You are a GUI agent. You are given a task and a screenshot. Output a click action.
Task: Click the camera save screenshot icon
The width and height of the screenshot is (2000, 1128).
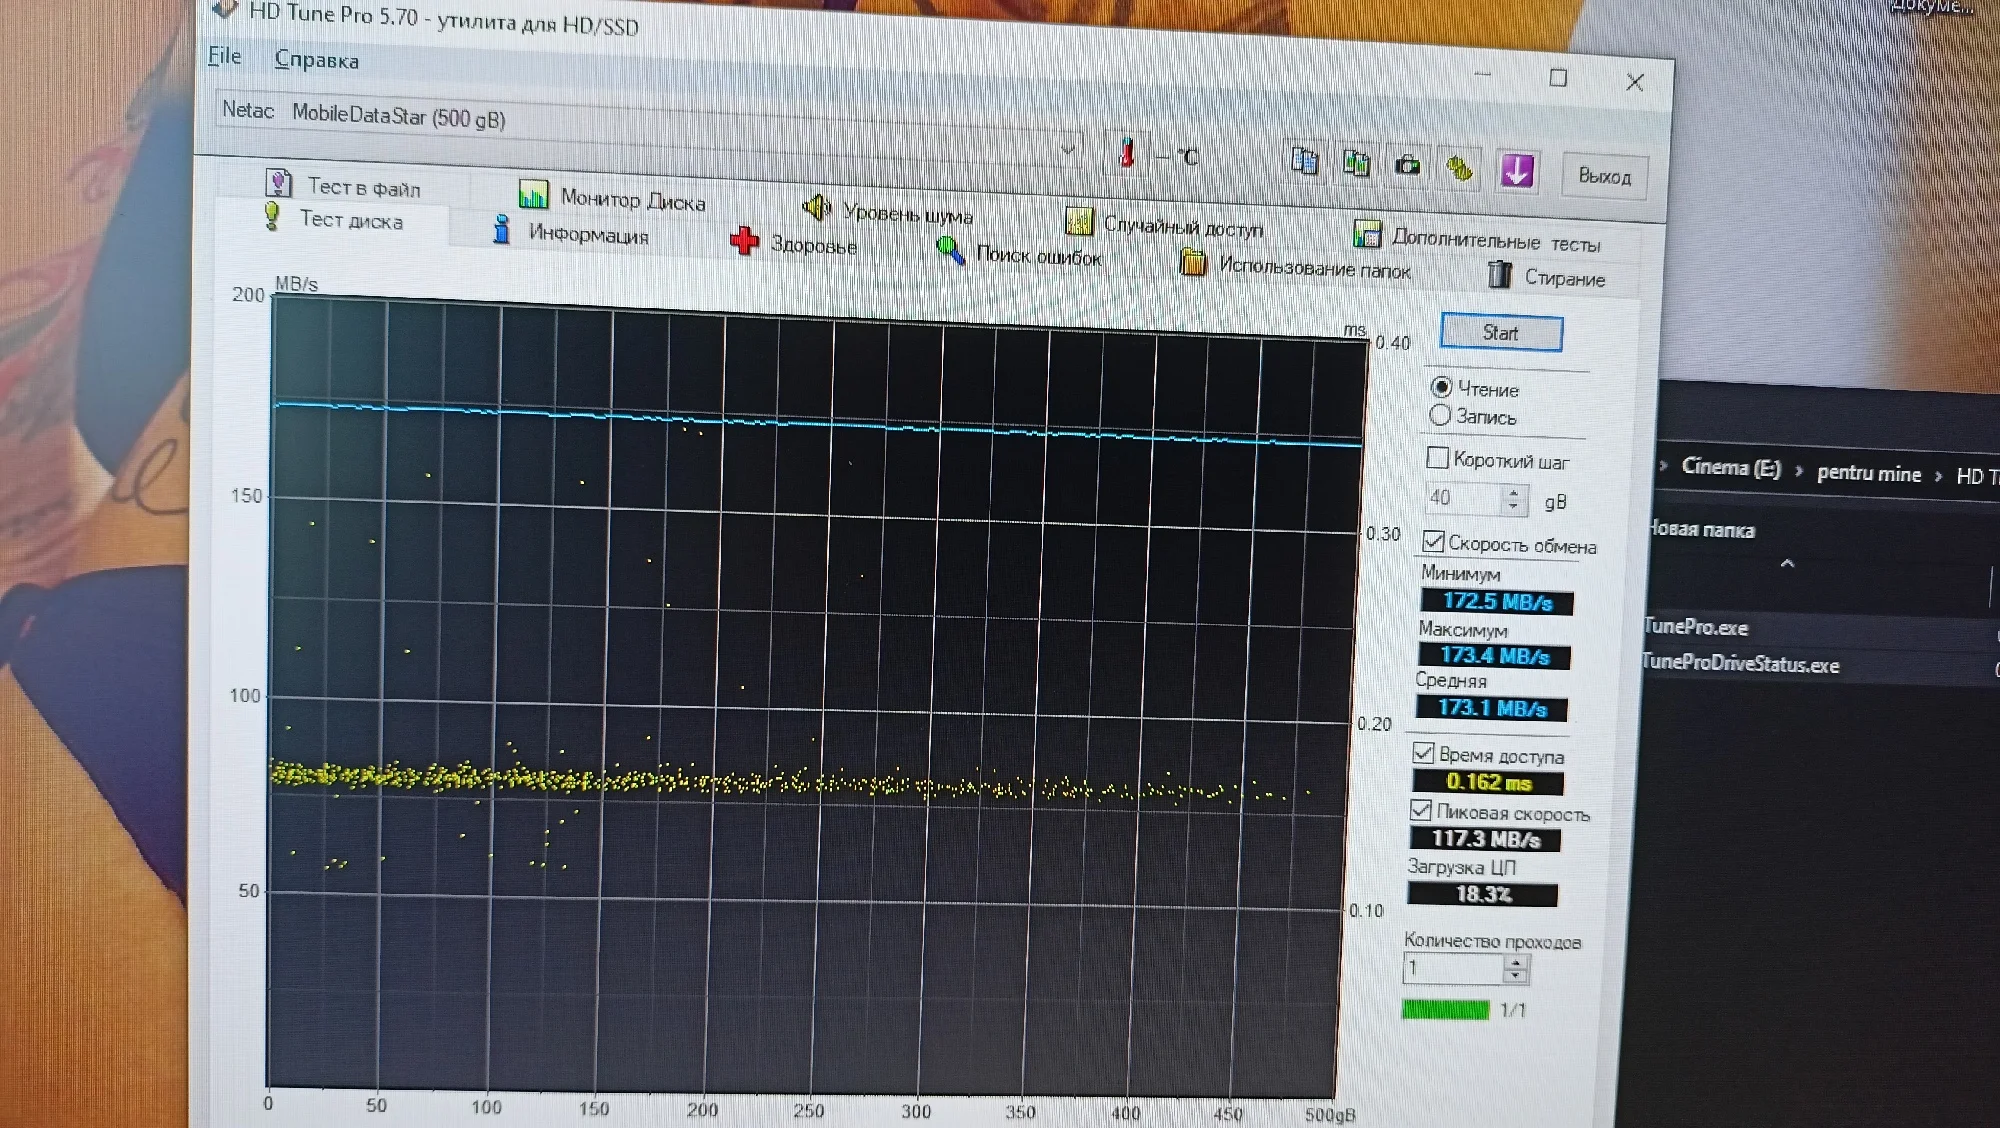coord(1407,166)
